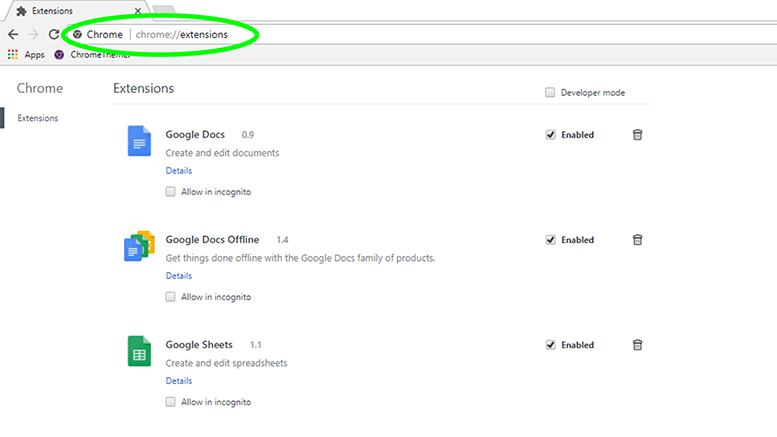Uncheck Enabled for Google Sheets
This screenshot has width=777, height=437.
pos(551,345)
